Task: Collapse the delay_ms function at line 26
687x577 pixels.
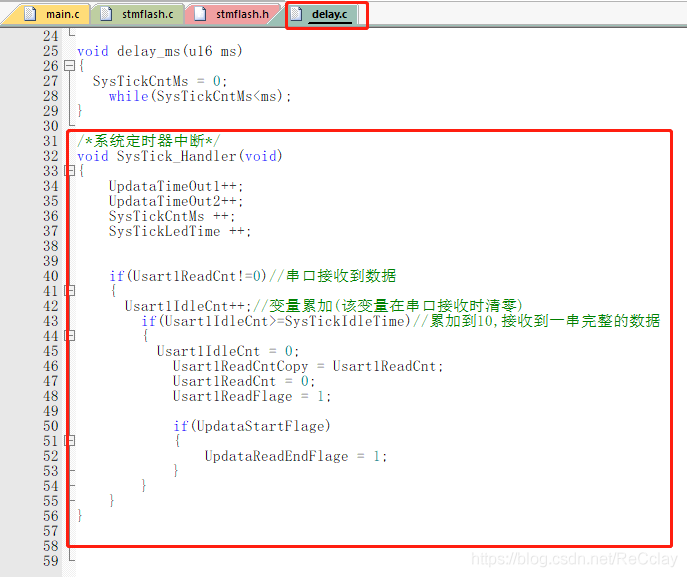Action: pos(69,66)
